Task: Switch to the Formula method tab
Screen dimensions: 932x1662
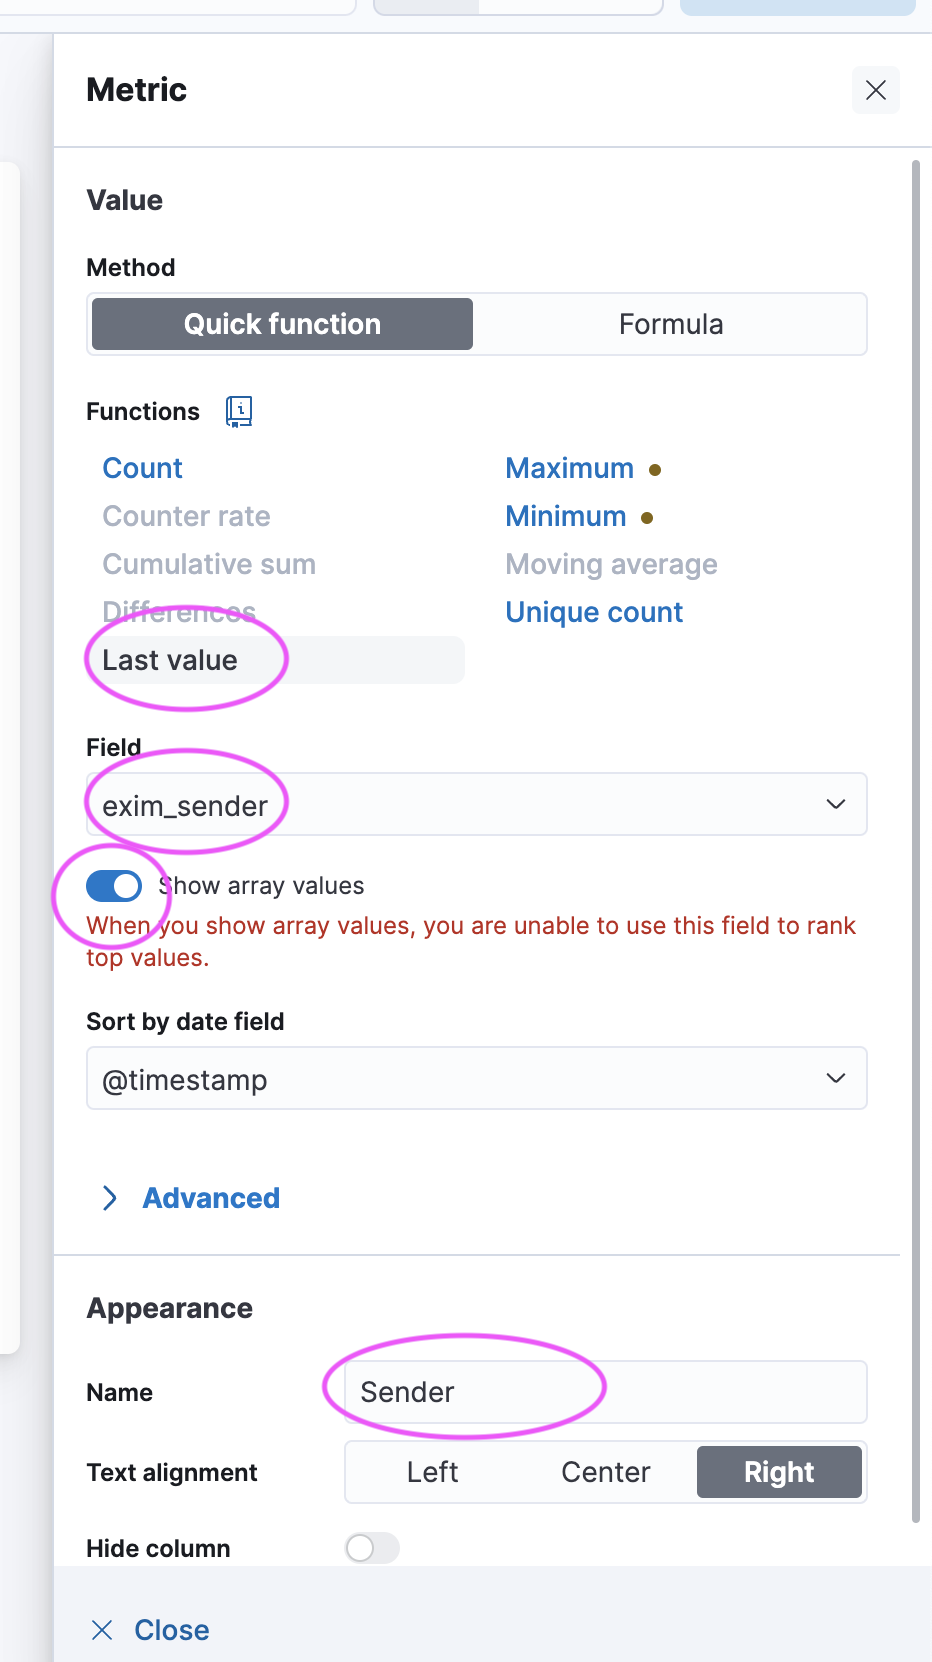Action: 670,324
